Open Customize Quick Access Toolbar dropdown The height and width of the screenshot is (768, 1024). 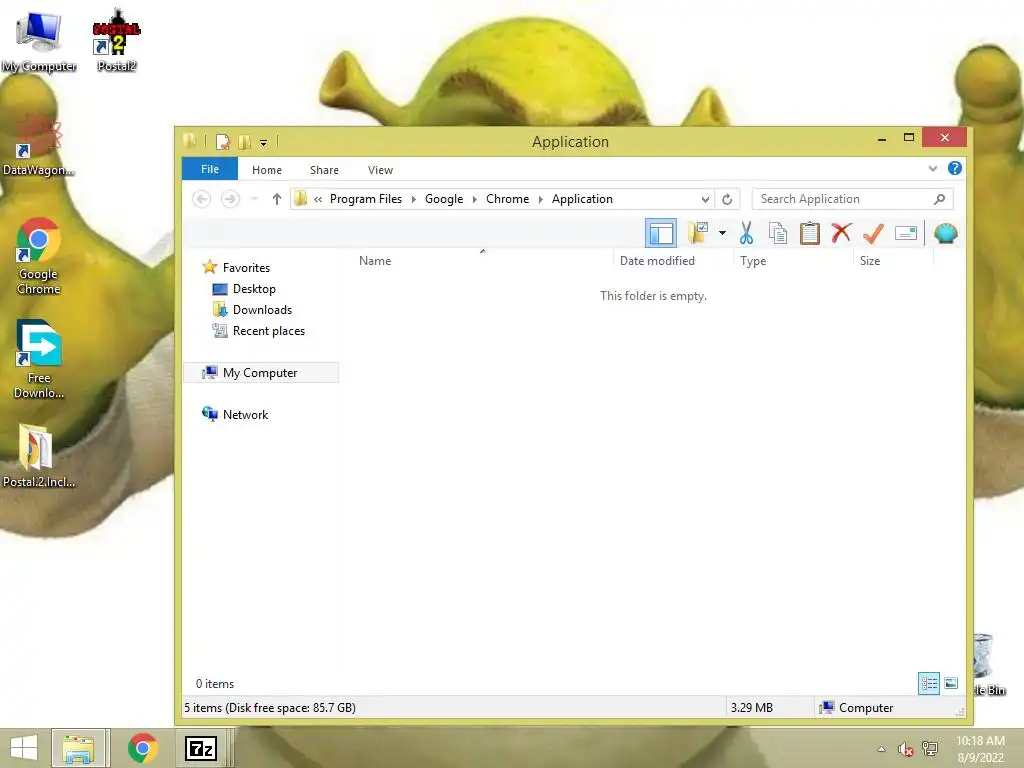pos(263,142)
